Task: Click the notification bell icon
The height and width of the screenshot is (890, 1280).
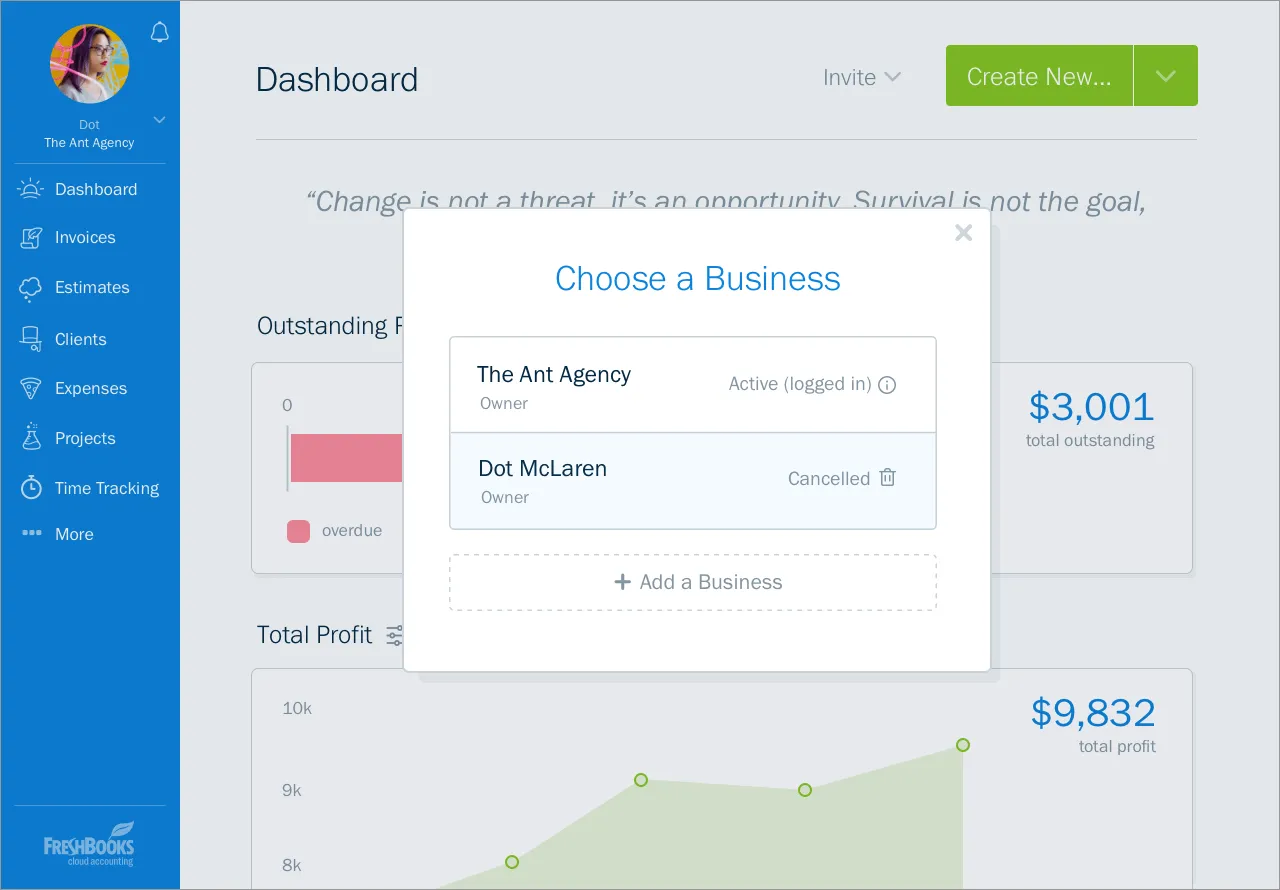Action: 159,33
